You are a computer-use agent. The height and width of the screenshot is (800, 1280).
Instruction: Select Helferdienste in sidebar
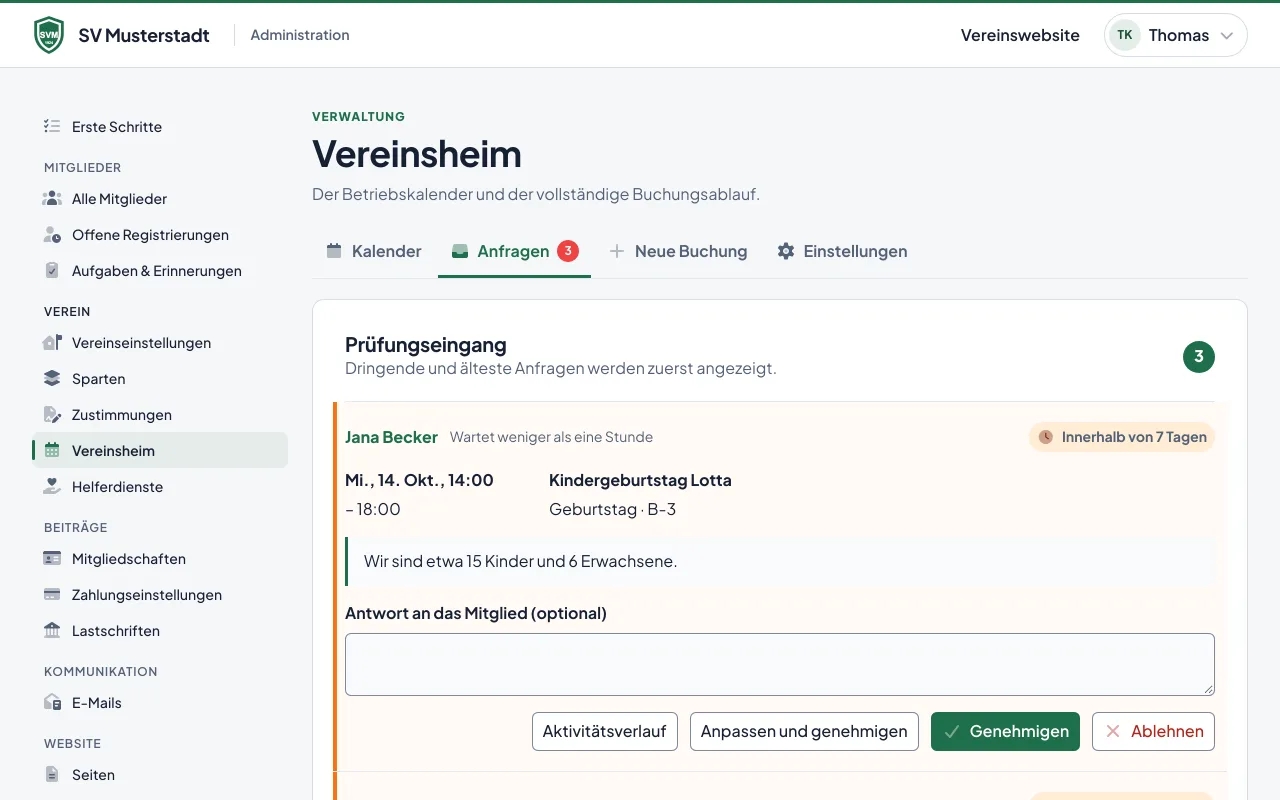coord(160,487)
